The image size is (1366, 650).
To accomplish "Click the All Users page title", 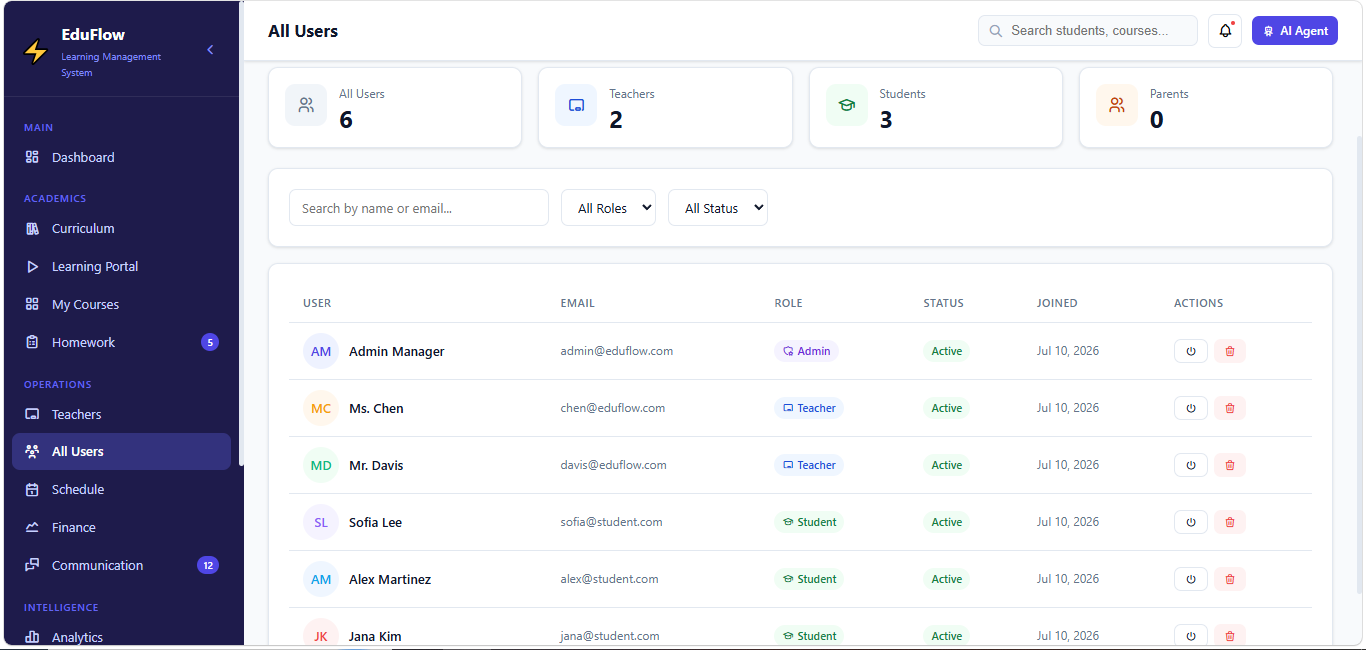I will pyautogui.click(x=303, y=31).
